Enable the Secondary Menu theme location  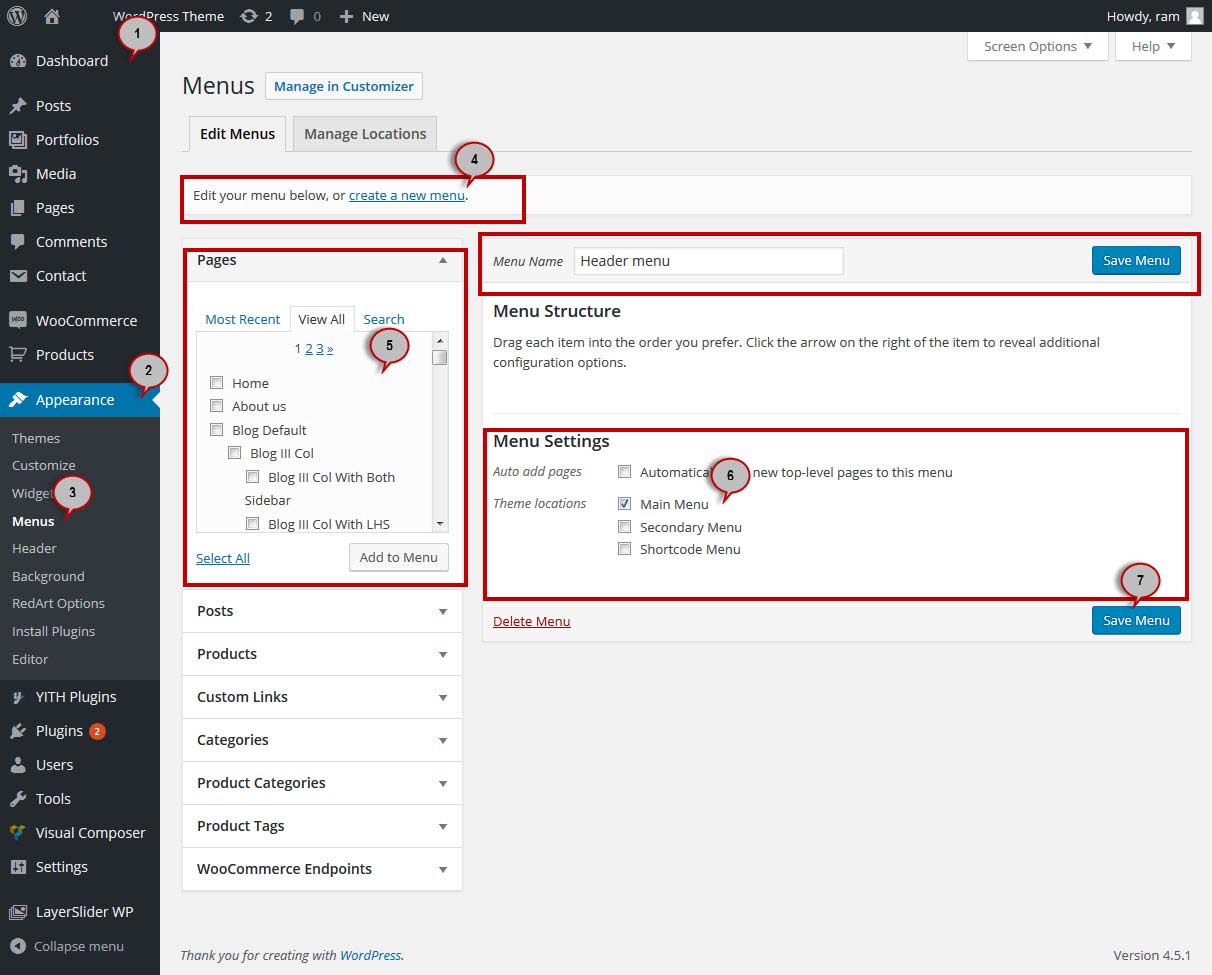pyautogui.click(x=624, y=527)
